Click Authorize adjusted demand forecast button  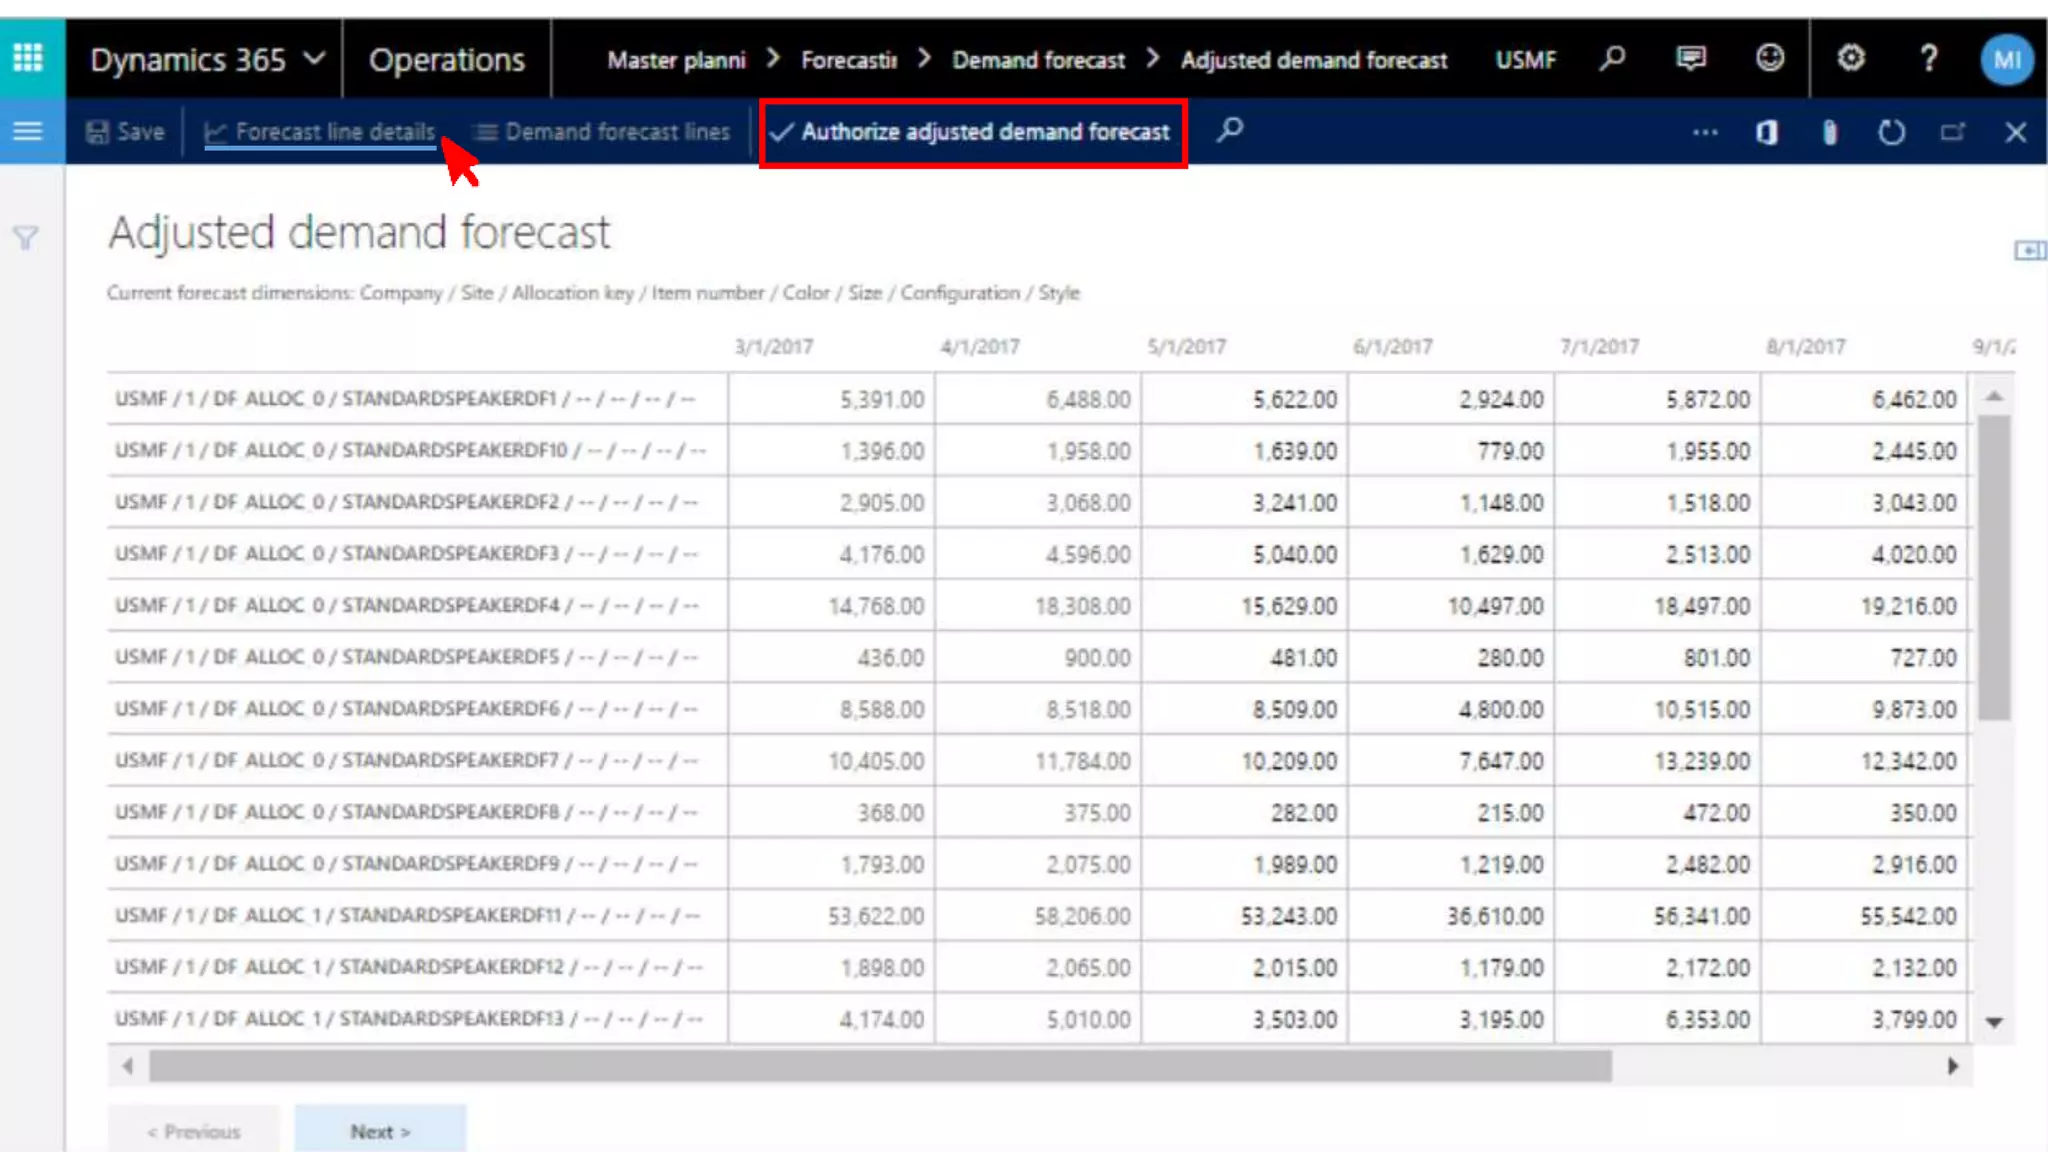[x=972, y=132]
